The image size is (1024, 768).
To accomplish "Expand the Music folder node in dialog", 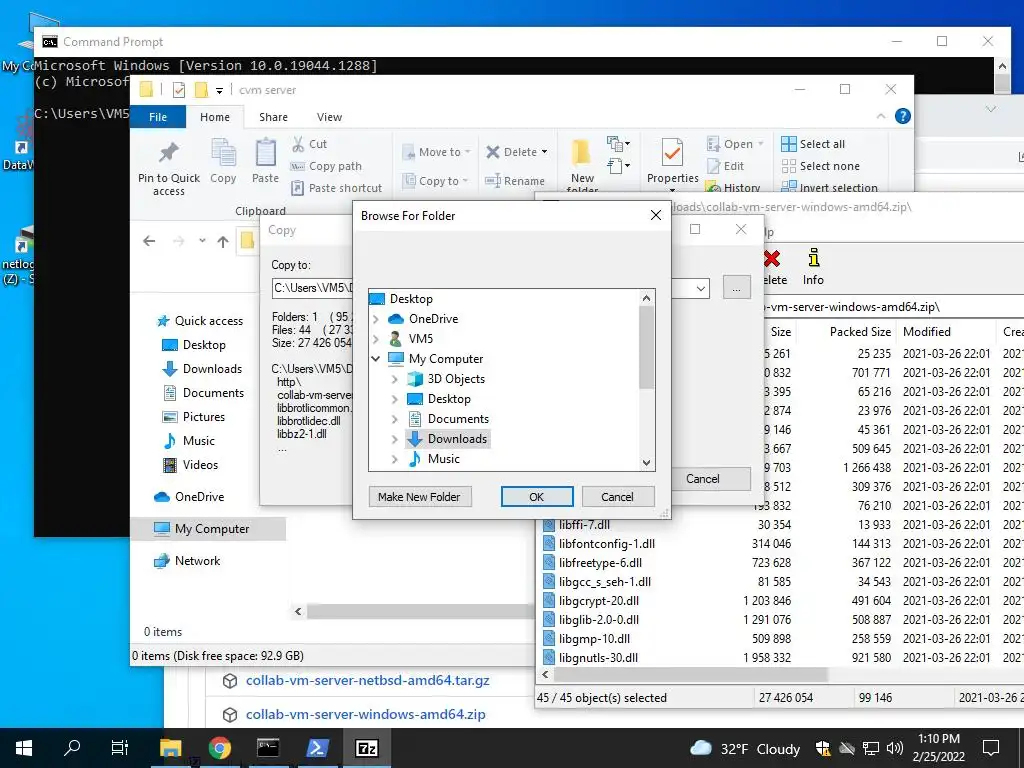I will coord(394,459).
